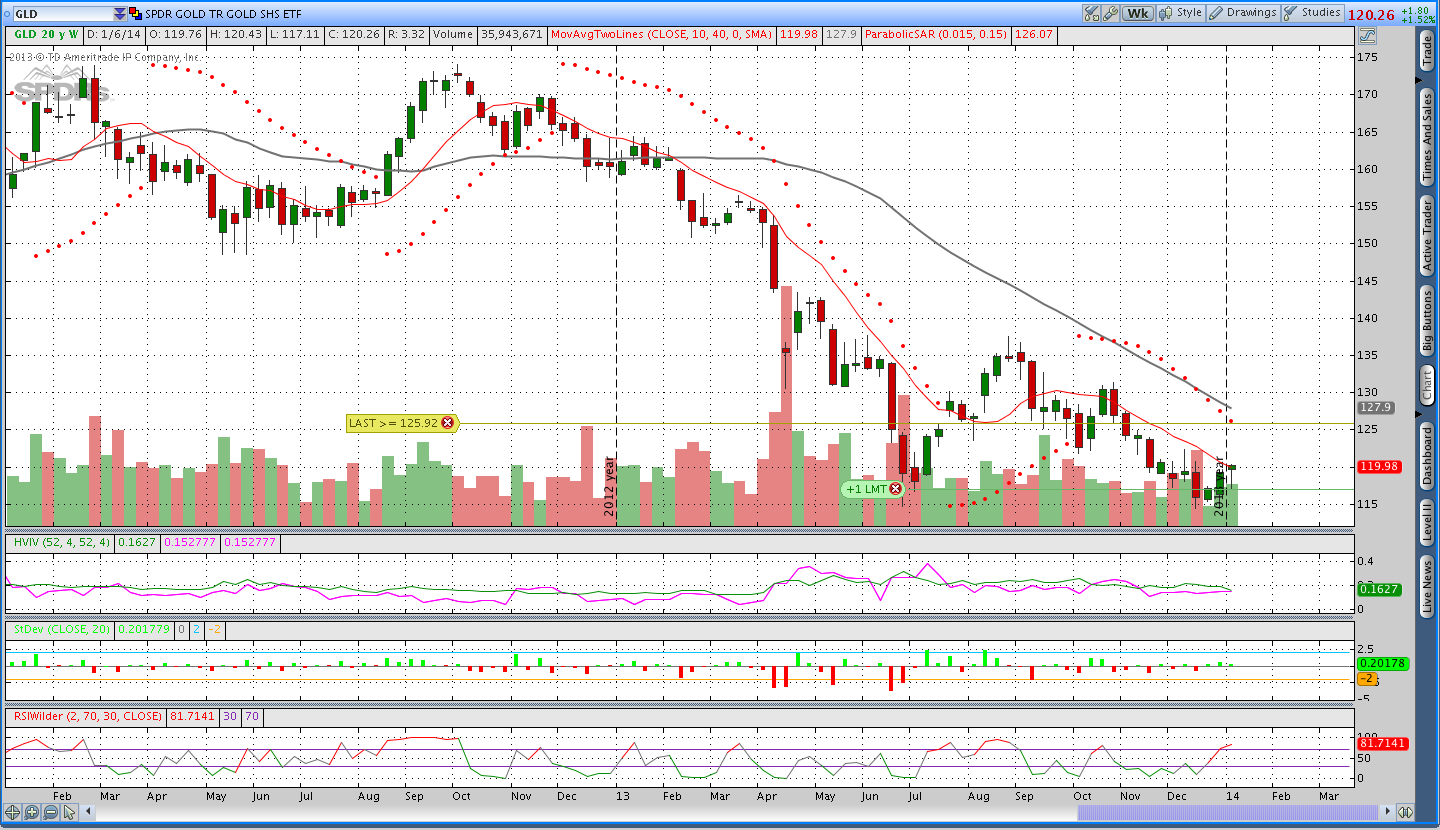Image resolution: width=1440 pixels, height=830 pixels.
Task: Click the horizontal time scrollbar thumb
Action: click(1227, 812)
